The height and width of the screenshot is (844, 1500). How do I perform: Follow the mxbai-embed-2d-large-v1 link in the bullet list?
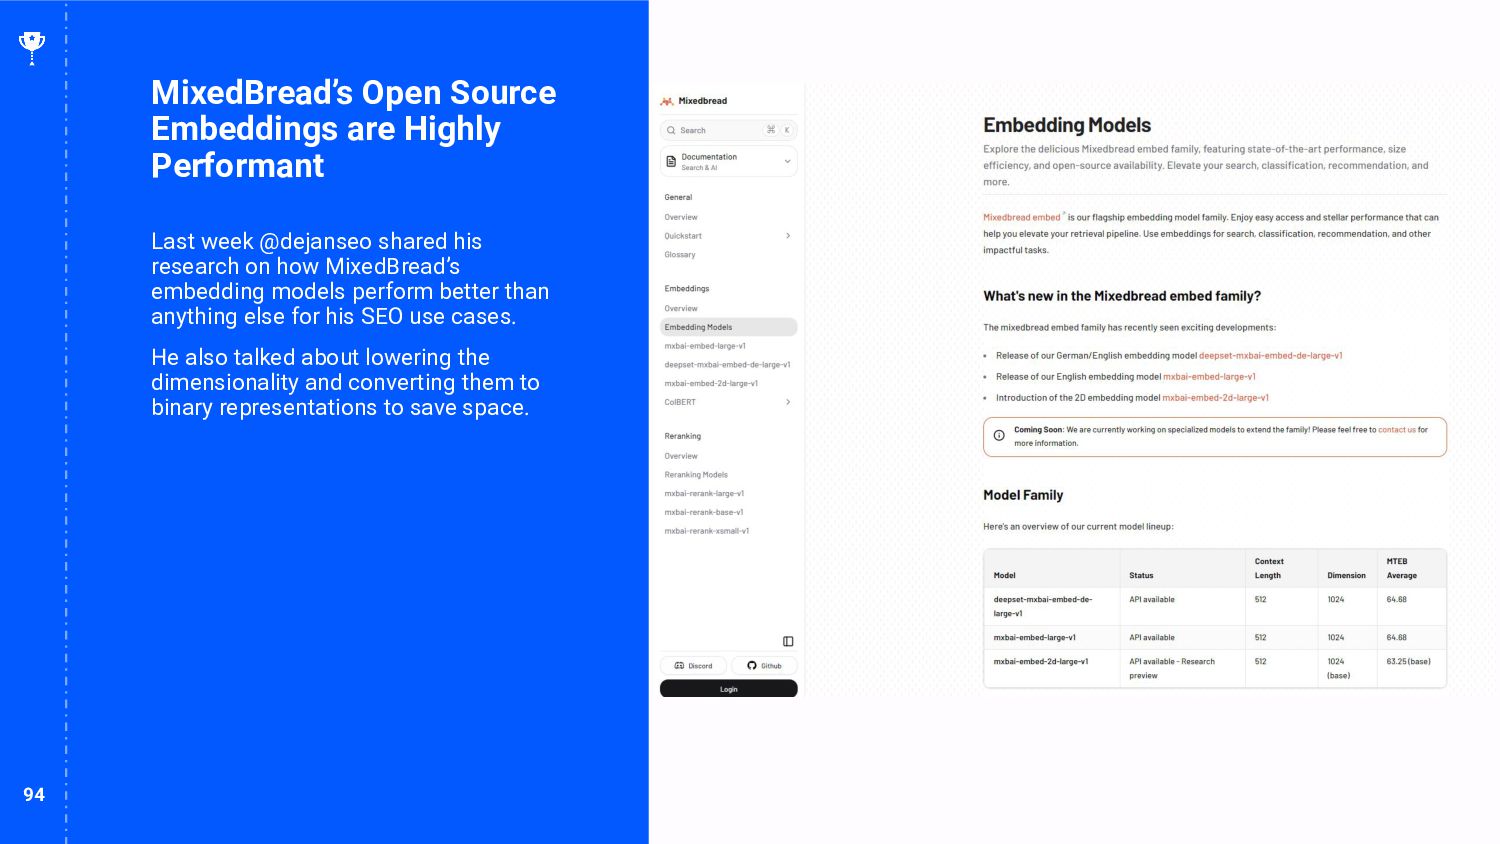(x=1215, y=398)
